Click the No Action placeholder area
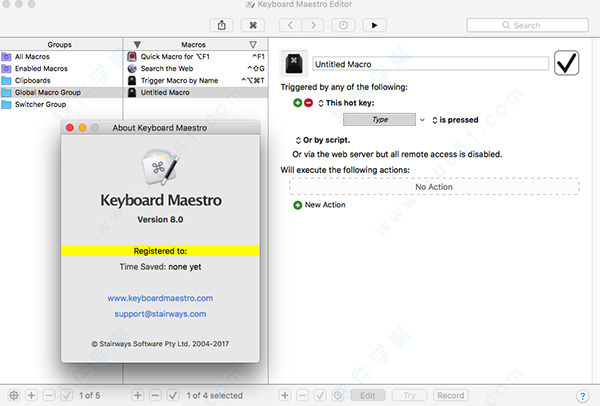 (434, 187)
